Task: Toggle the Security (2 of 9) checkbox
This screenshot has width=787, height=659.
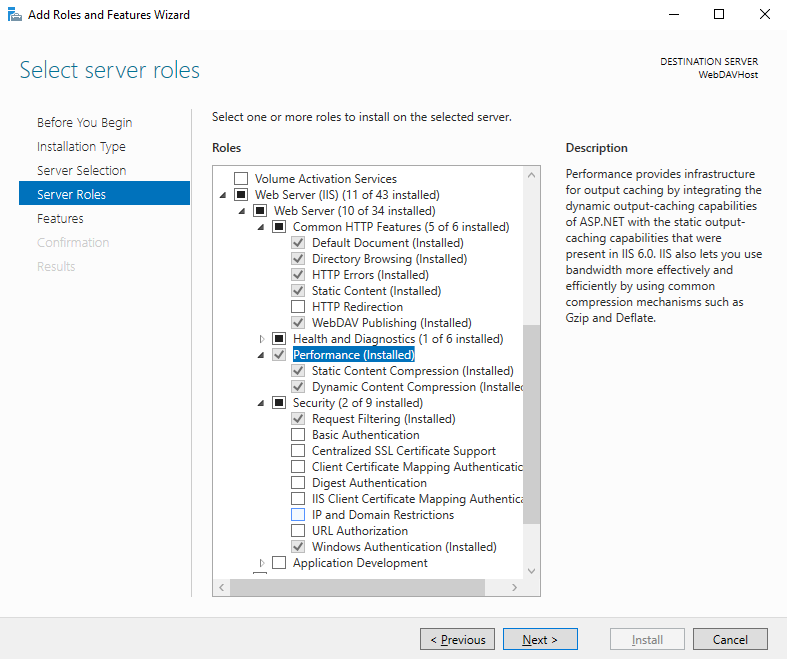Action: (x=279, y=403)
